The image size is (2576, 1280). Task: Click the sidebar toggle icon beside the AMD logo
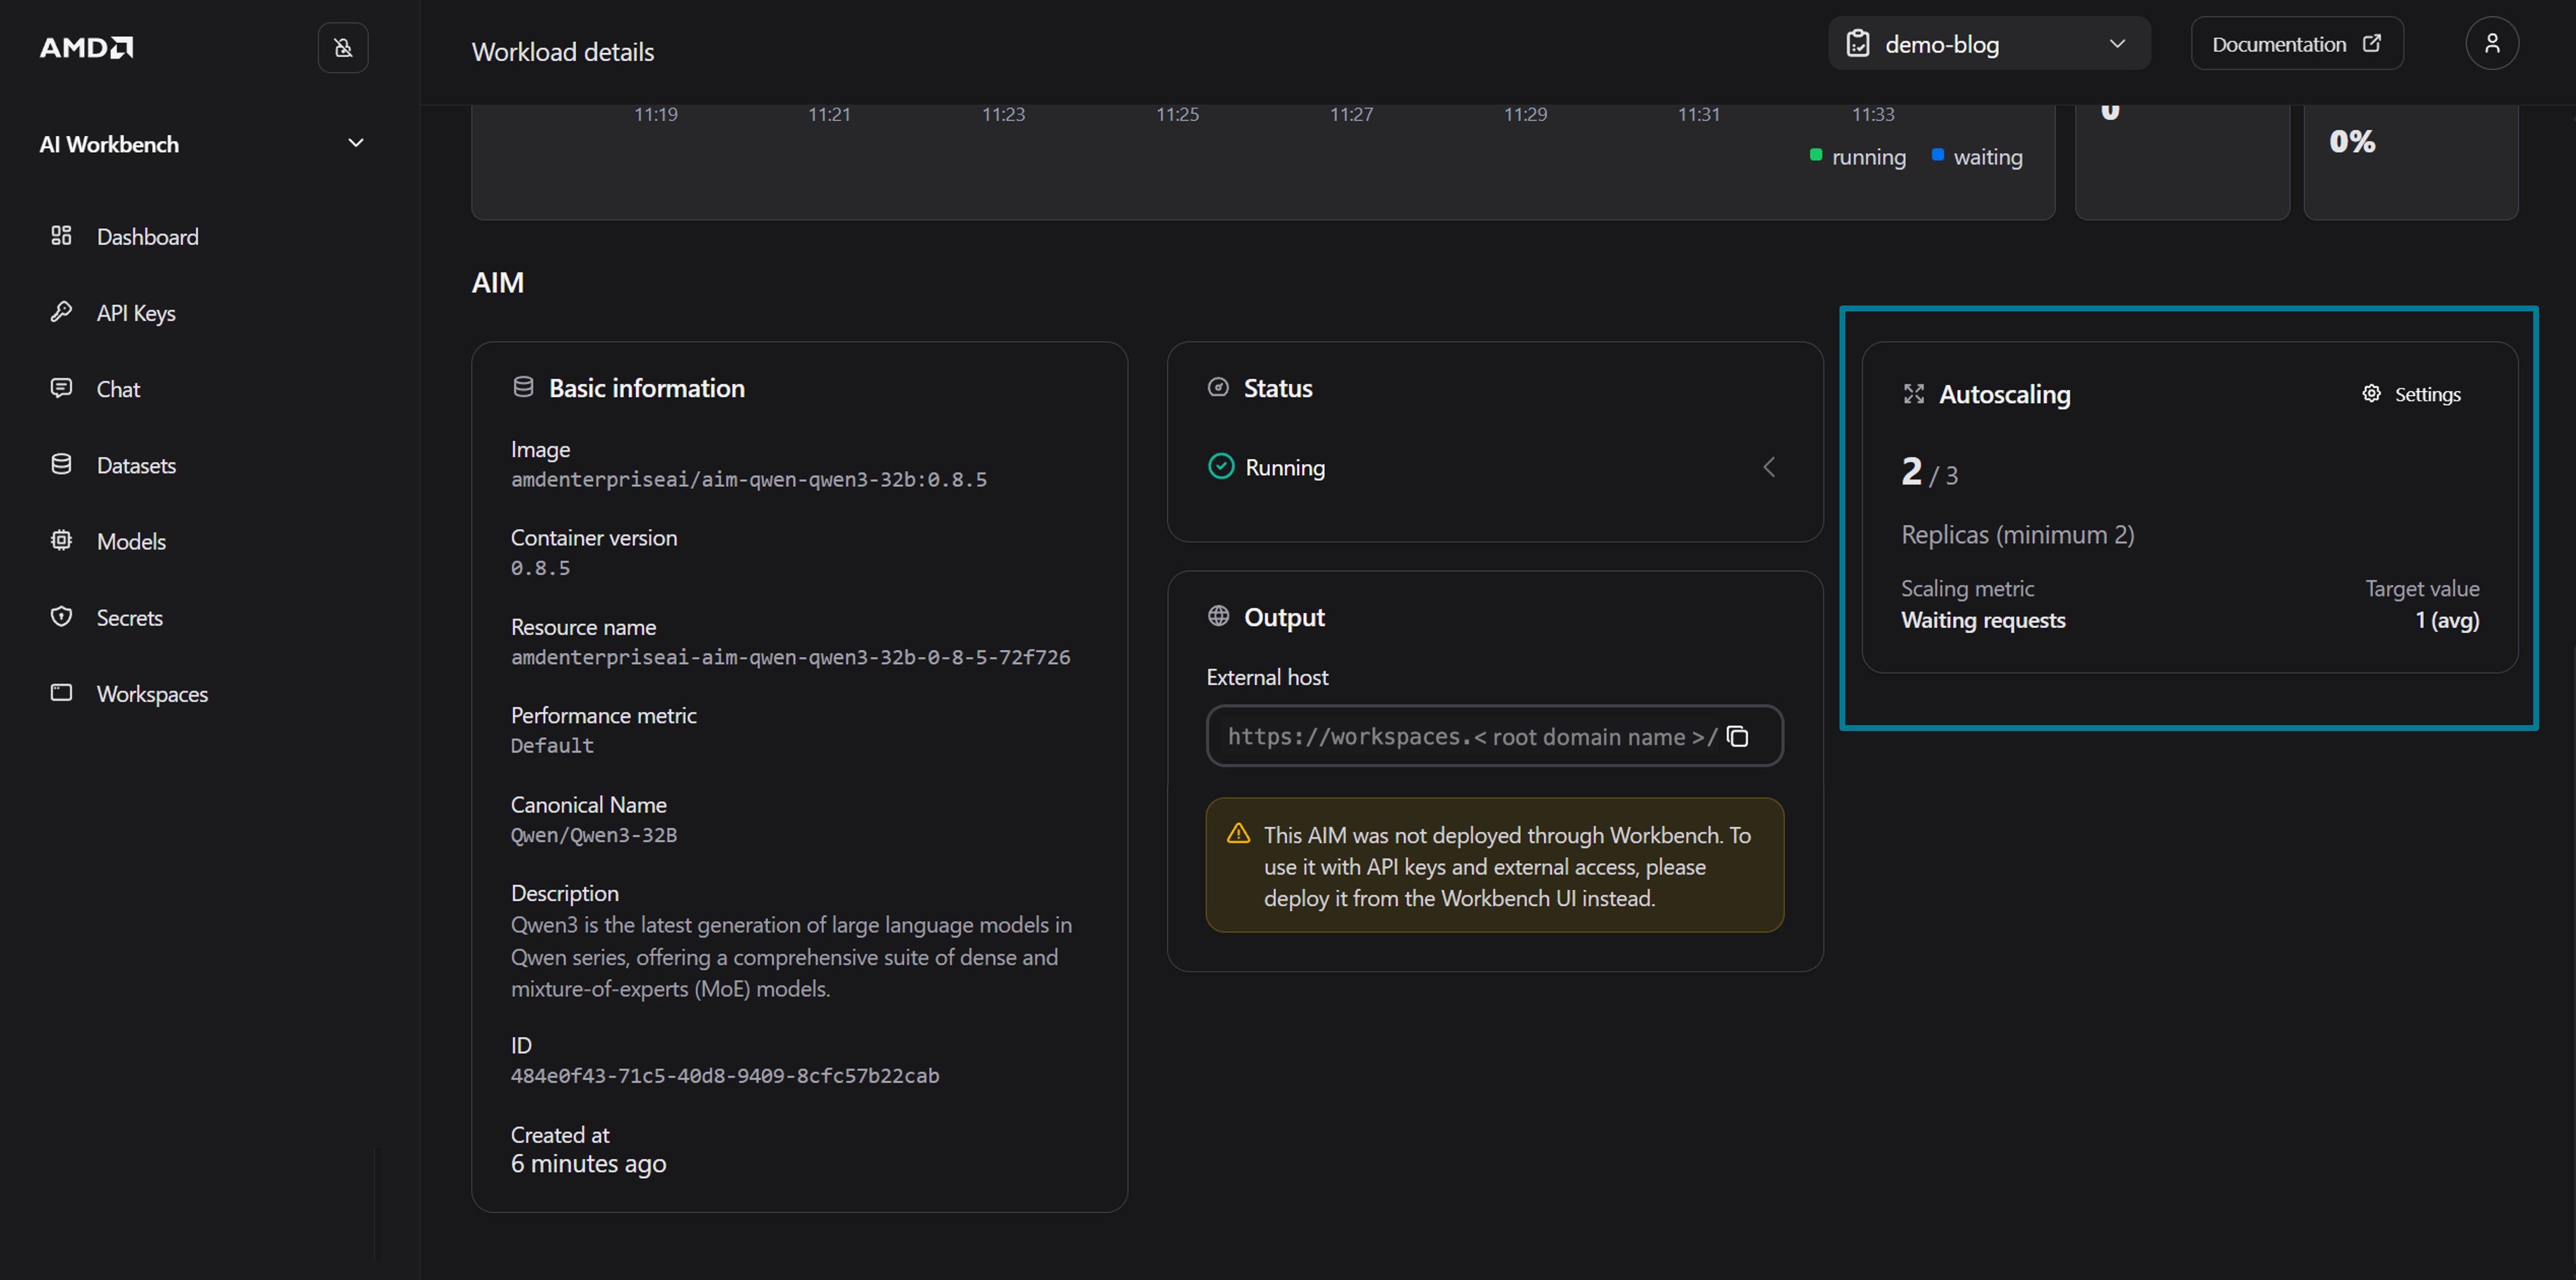[343, 47]
